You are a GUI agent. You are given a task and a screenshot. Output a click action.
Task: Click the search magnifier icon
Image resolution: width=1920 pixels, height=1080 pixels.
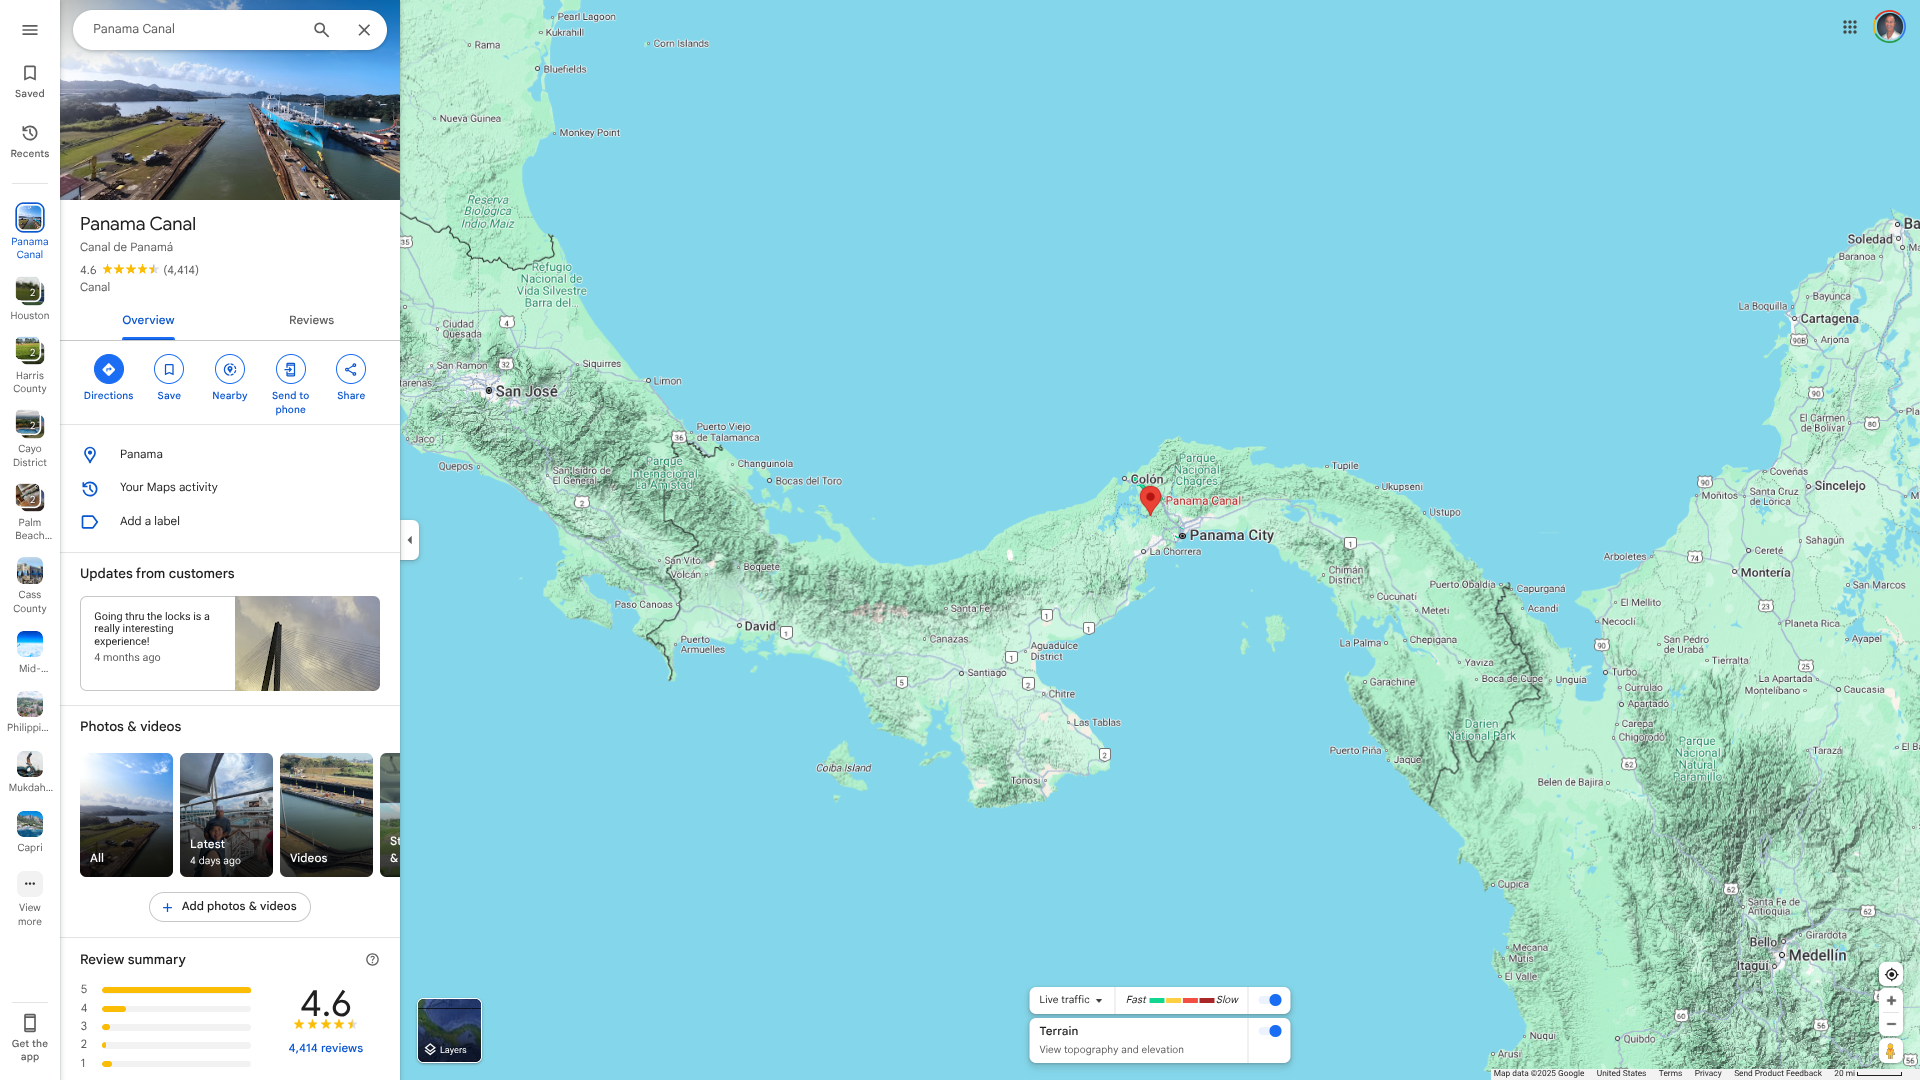(x=321, y=30)
